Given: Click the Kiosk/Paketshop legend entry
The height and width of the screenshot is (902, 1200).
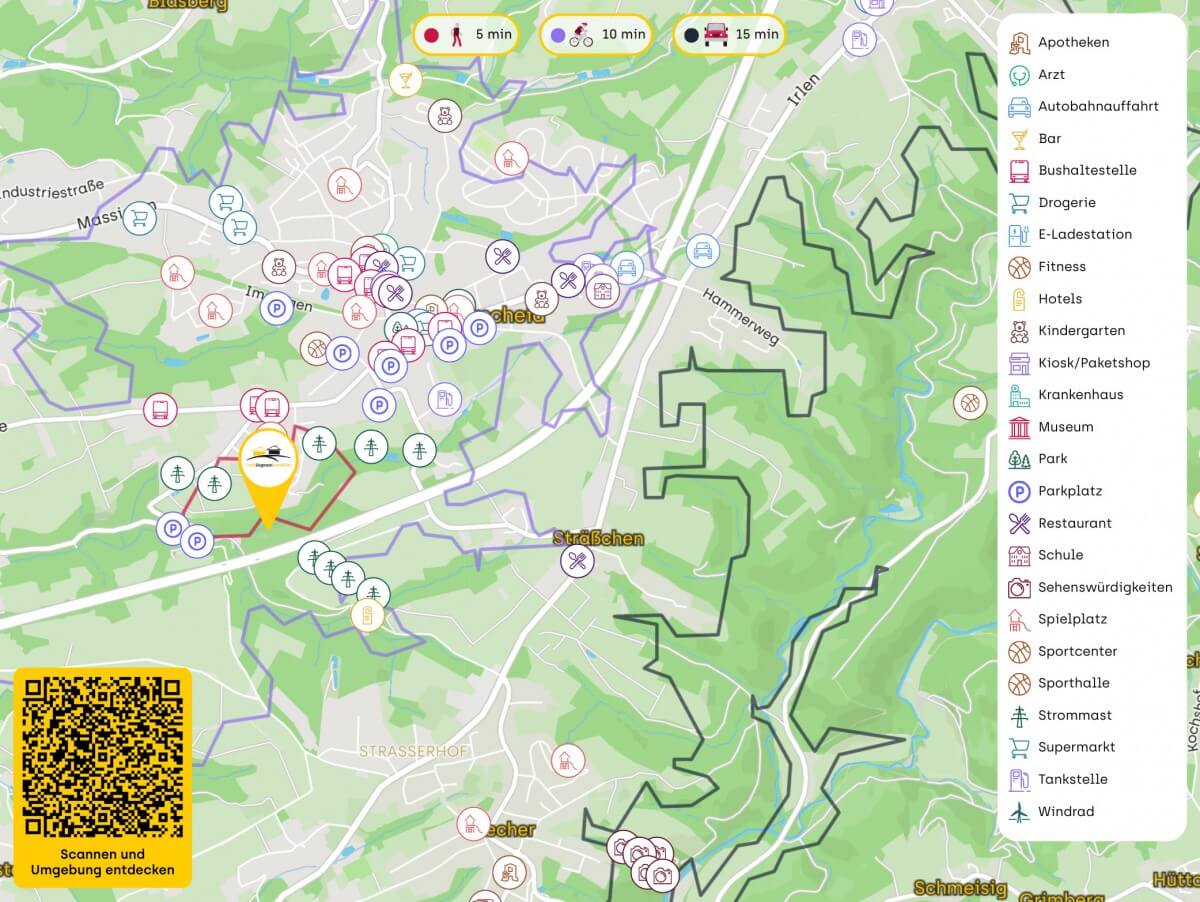Looking at the screenshot, I should [1093, 362].
